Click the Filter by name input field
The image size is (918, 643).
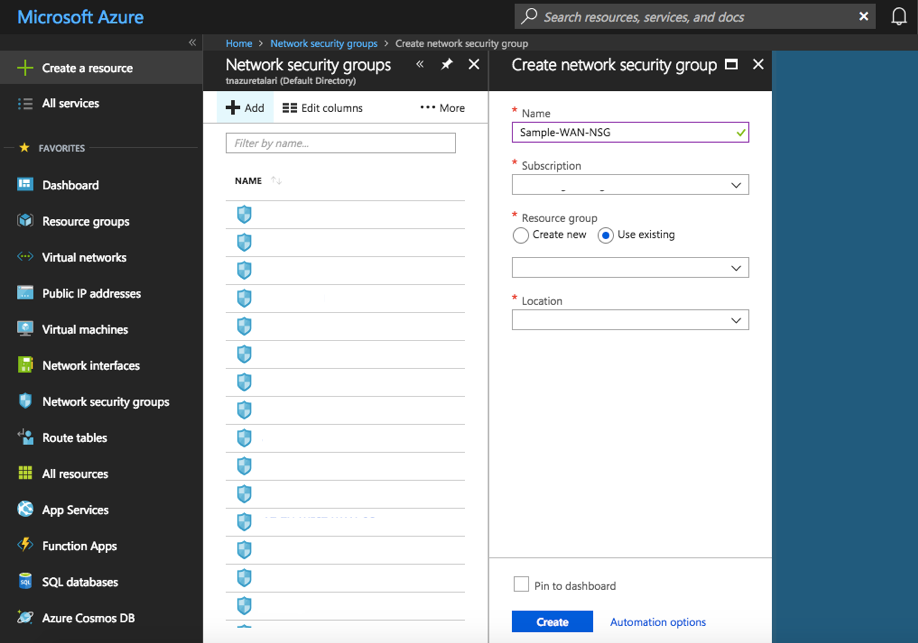click(340, 143)
